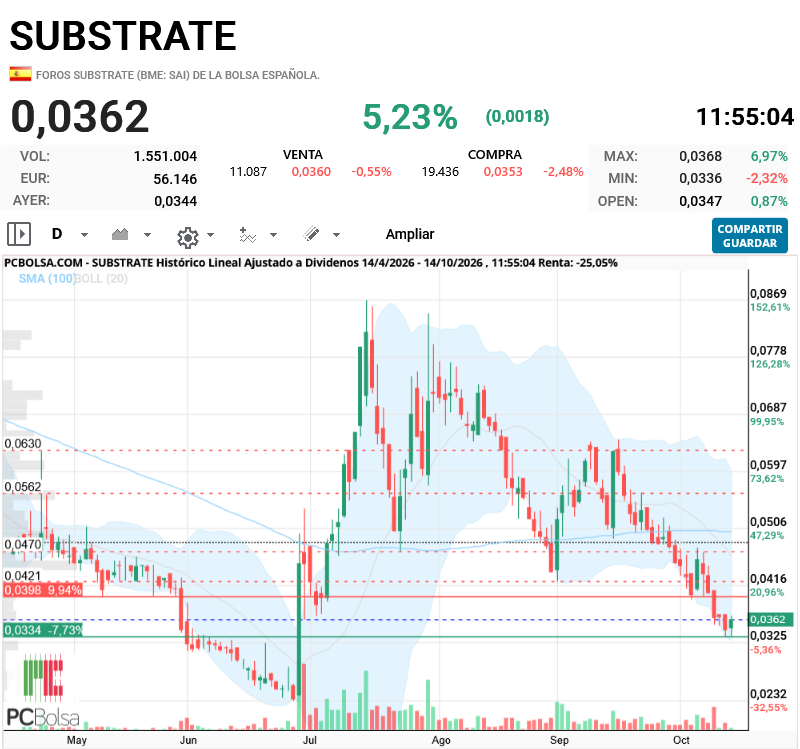Click the 0,0398 9,94% resistance label

pyautogui.click(x=43, y=590)
